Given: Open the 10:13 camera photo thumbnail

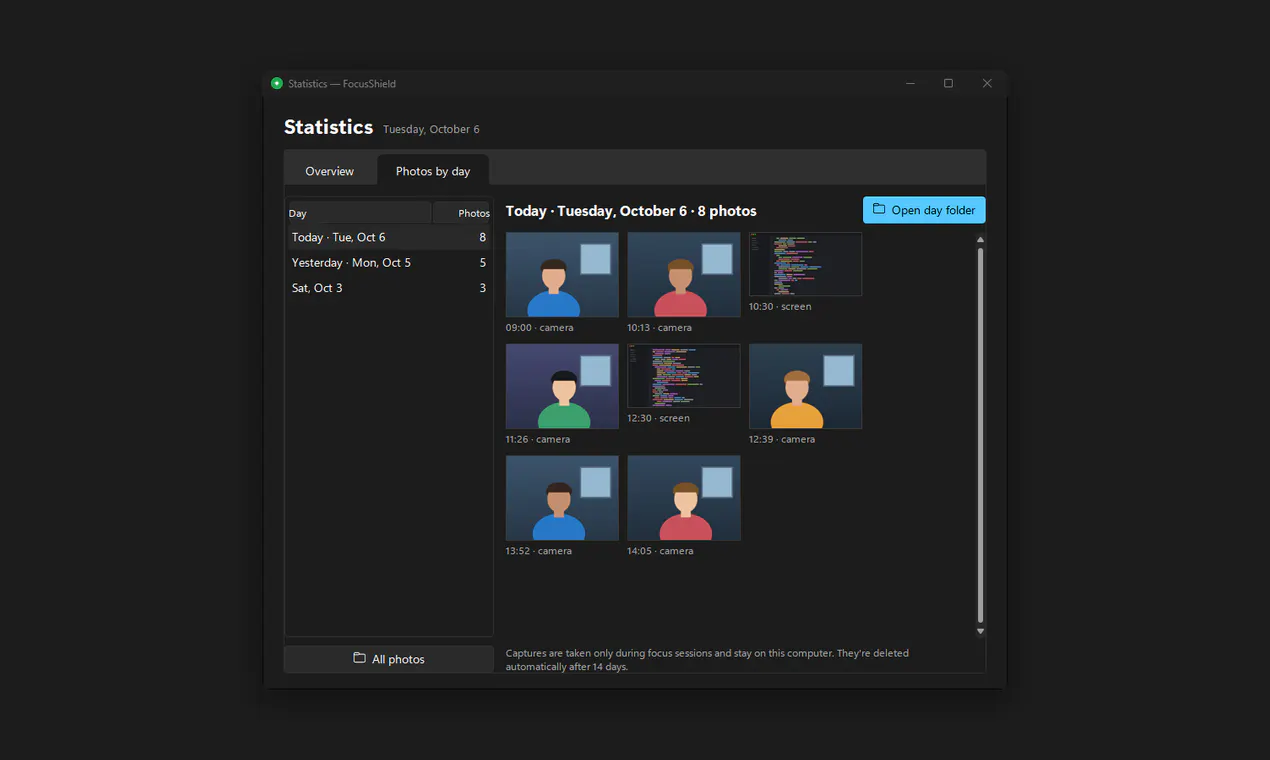Looking at the screenshot, I should tap(684, 275).
